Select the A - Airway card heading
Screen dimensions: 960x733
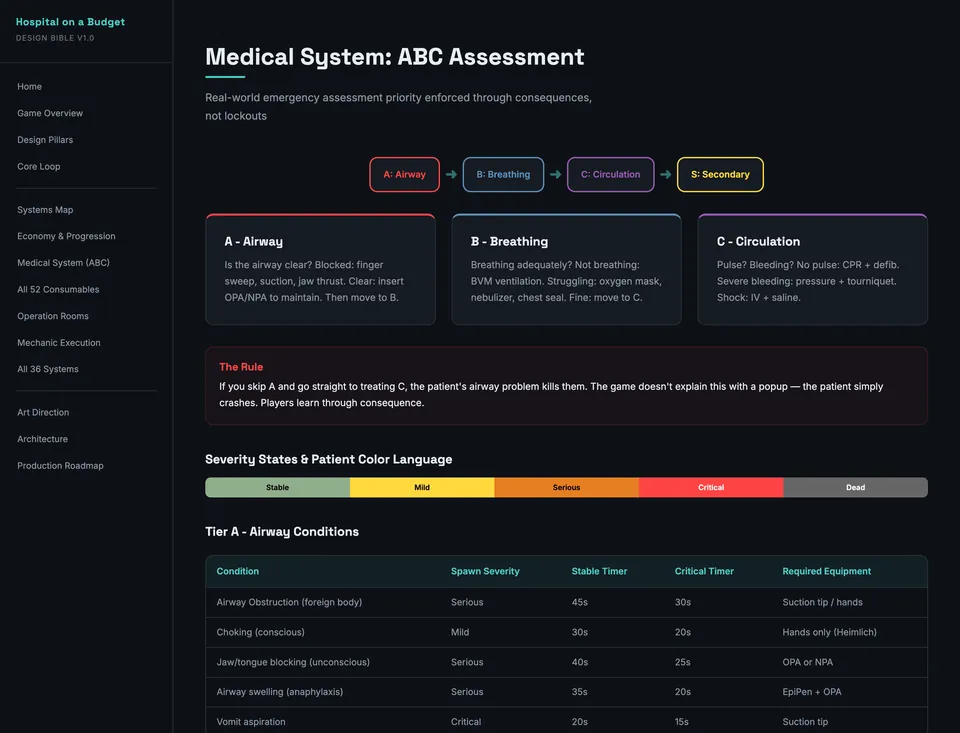pyautogui.click(x=253, y=241)
